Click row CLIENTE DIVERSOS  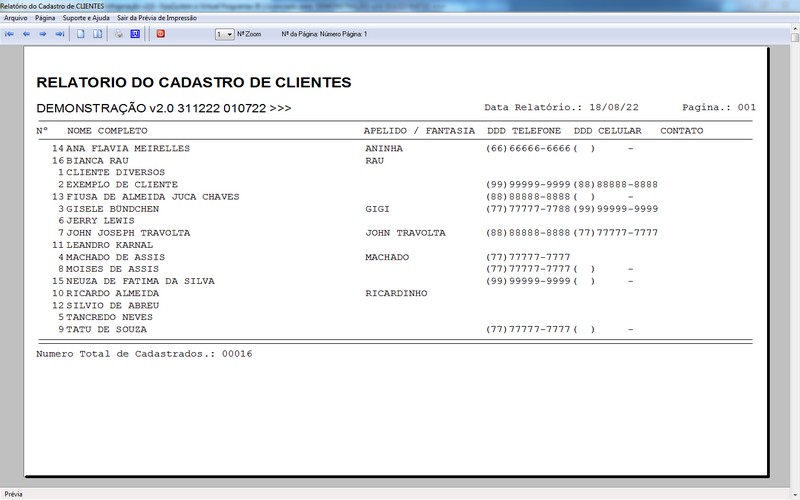point(108,172)
